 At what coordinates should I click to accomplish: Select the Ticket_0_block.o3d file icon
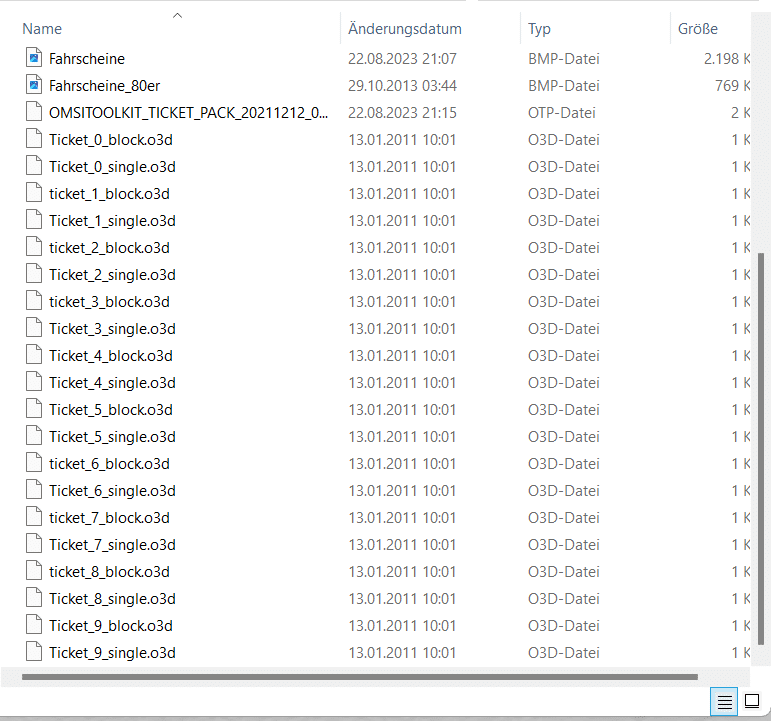pos(33,140)
